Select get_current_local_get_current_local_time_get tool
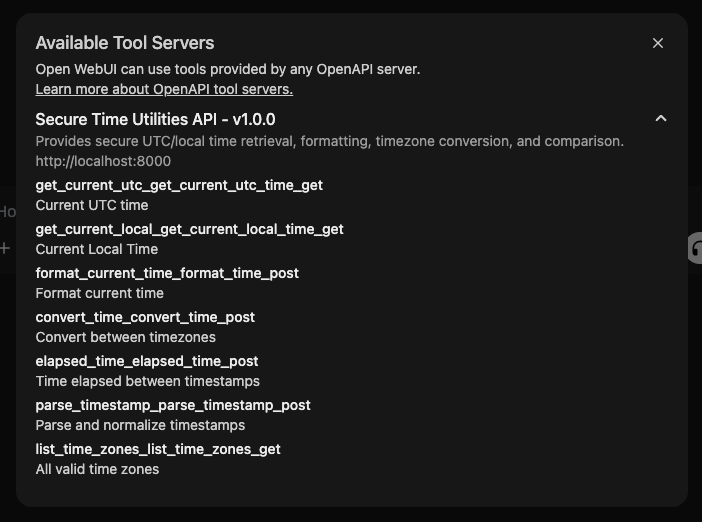Screen dimensions: 702x522 click(x=189, y=229)
